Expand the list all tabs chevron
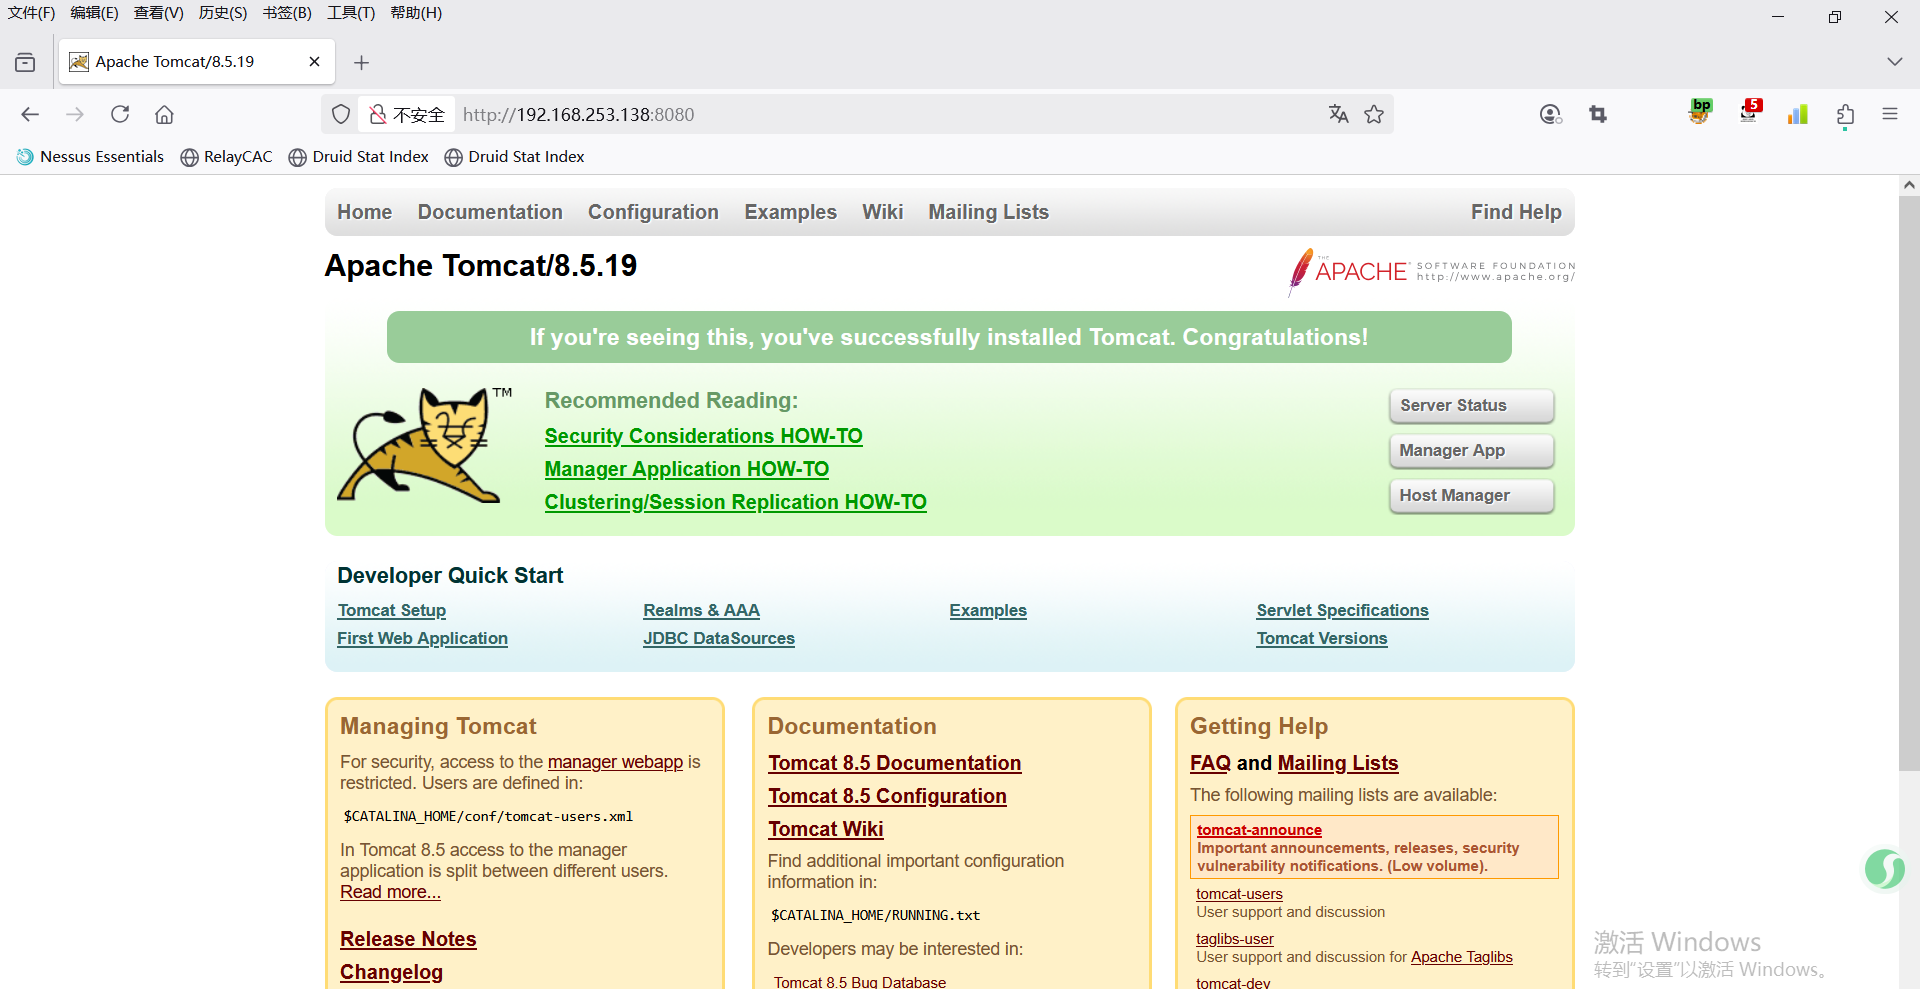Image resolution: width=1920 pixels, height=989 pixels. 1894,62
